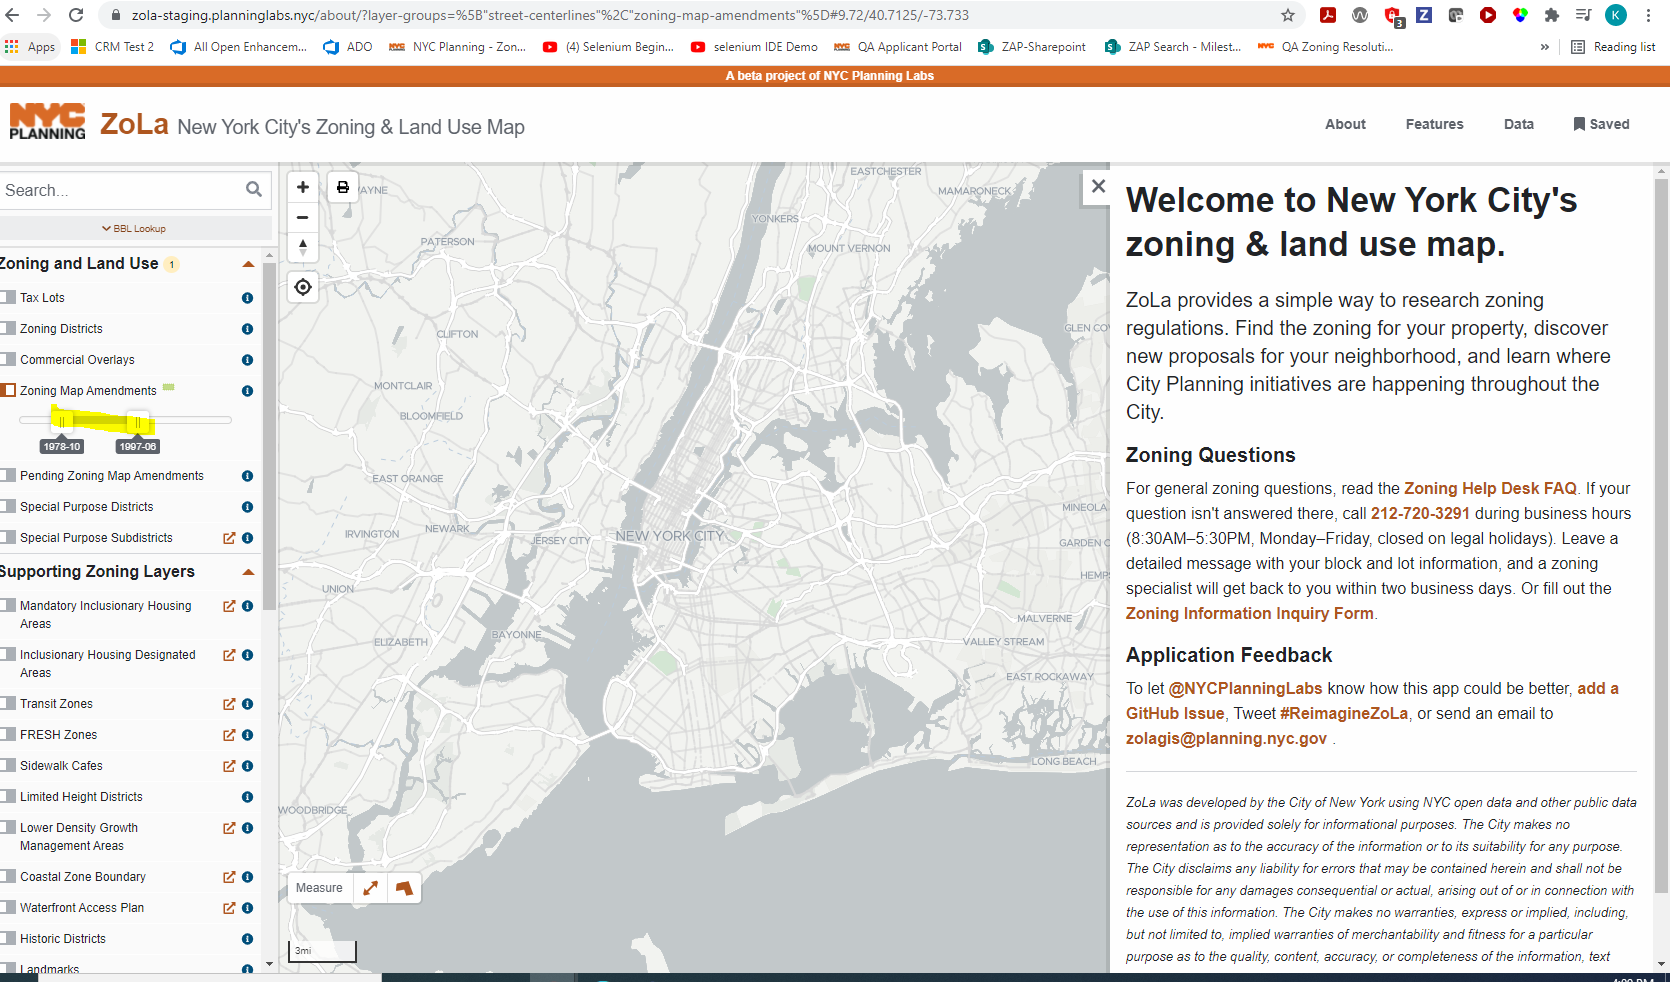The image size is (1670, 982).
Task: Open the Features menu item
Action: tap(1434, 124)
